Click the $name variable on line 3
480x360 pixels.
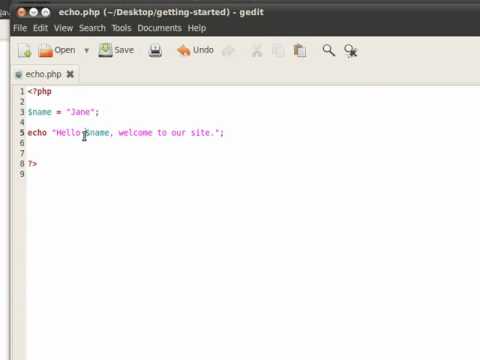[40, 112]
